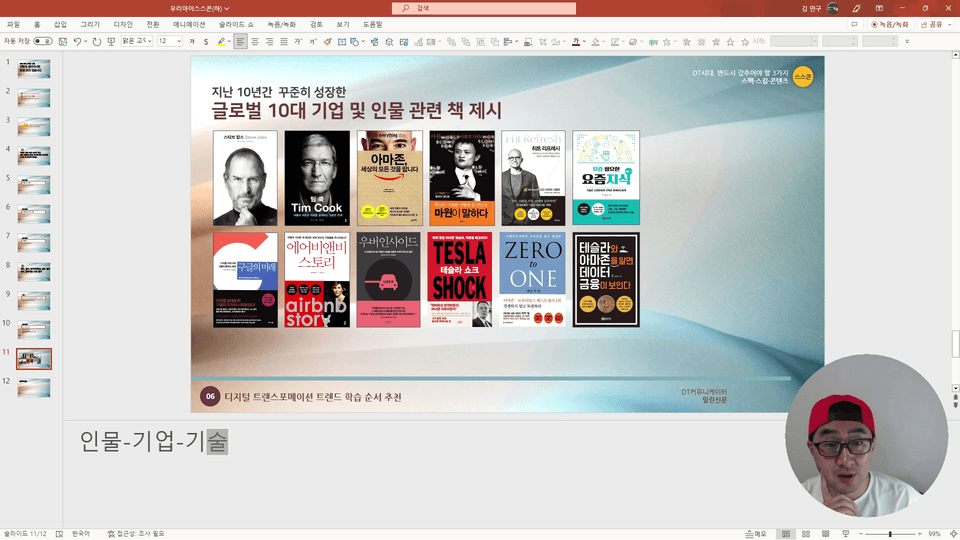The width and height of the screenshot is (960, 540).
Task: Select the ZERO to ONE book cover
Action: pyautogui.click(x=532, y=279)
